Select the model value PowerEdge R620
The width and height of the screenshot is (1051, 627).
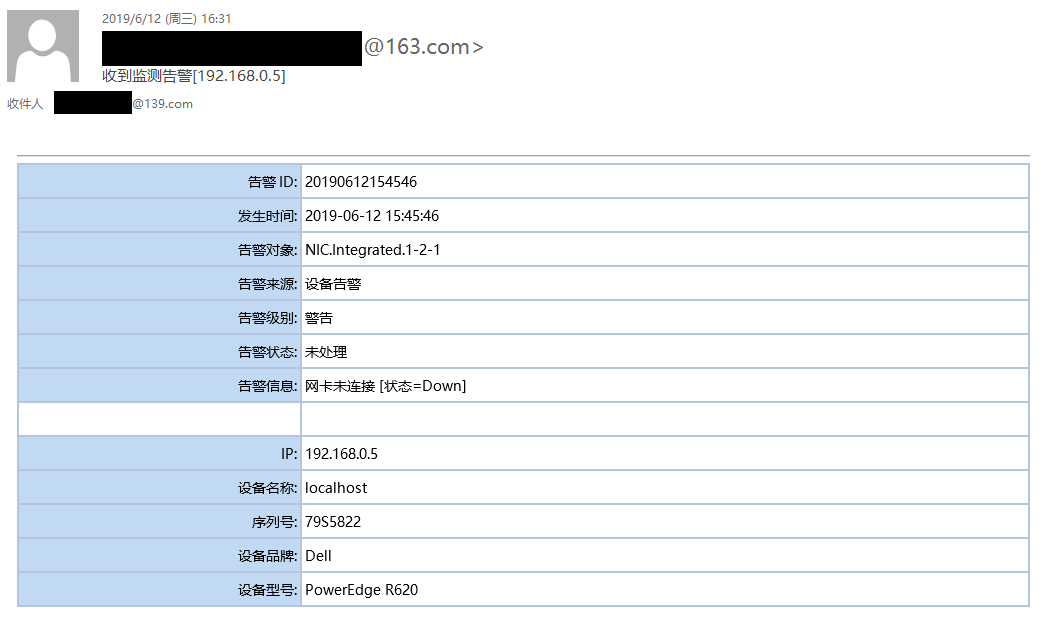point(361,589)
